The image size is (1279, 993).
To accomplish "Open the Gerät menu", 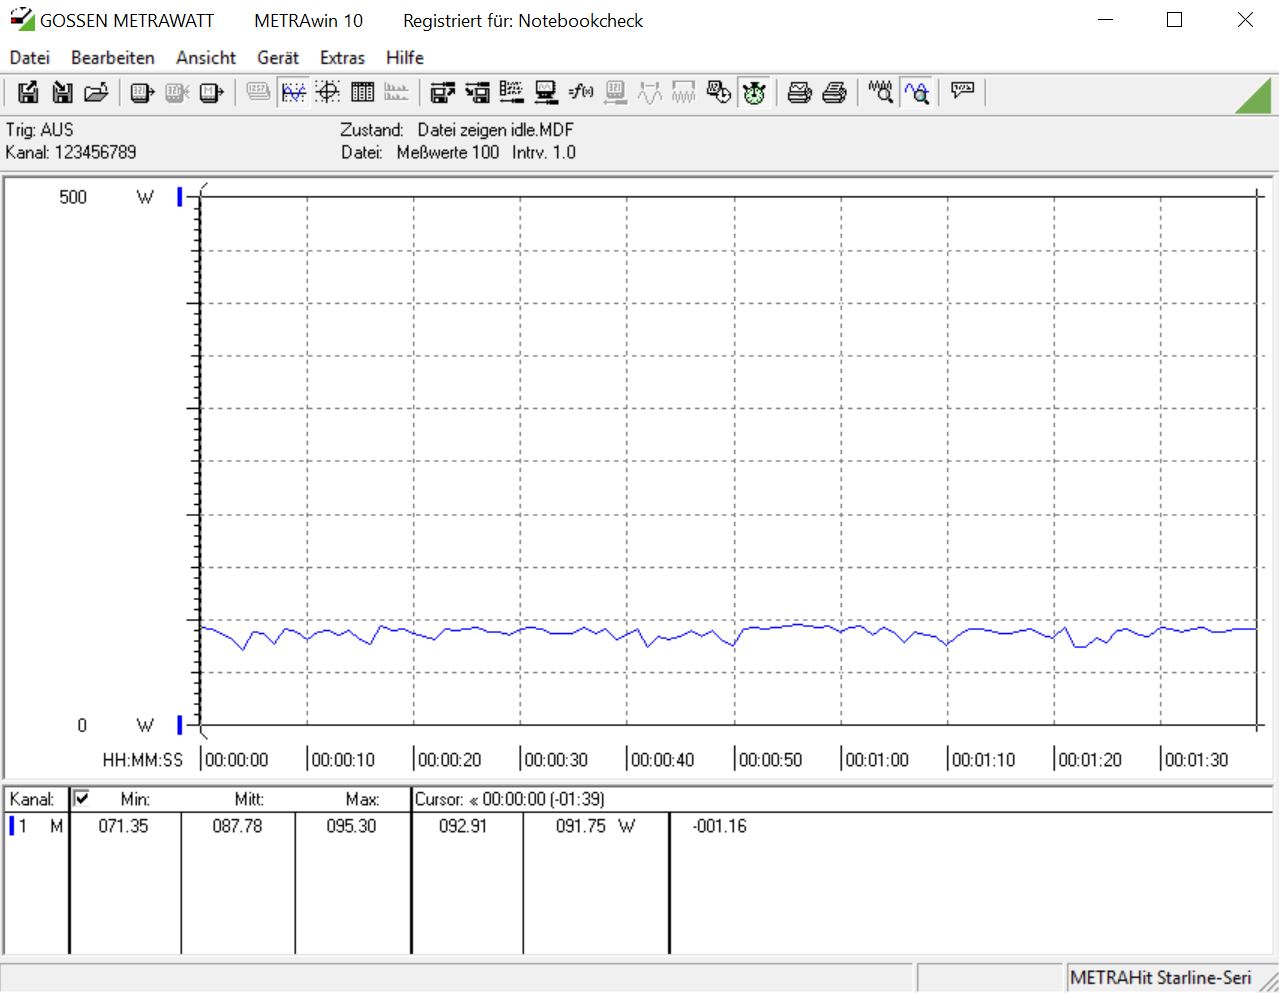I will pos(278,58).
